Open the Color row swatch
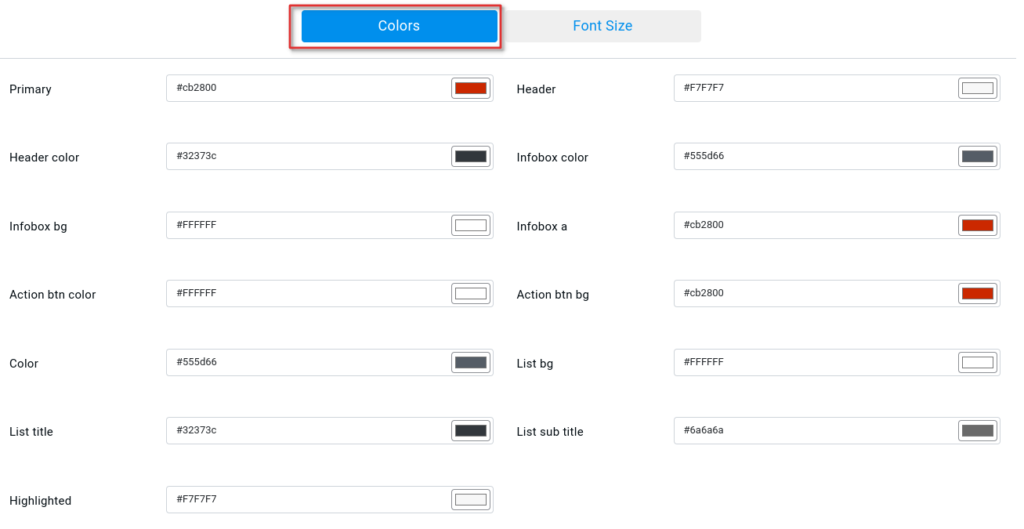 coord(470,362)
